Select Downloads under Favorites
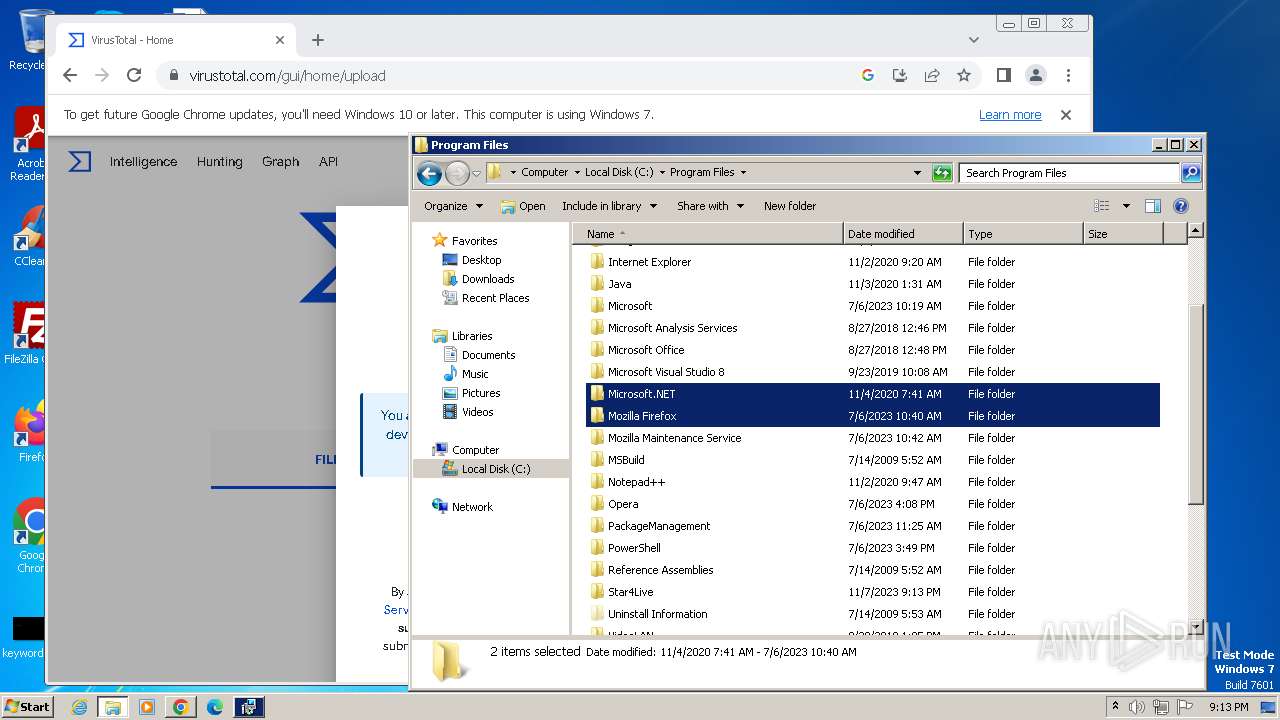The height and width of the screenshot is (720, 1280). [x=488, y=279]
